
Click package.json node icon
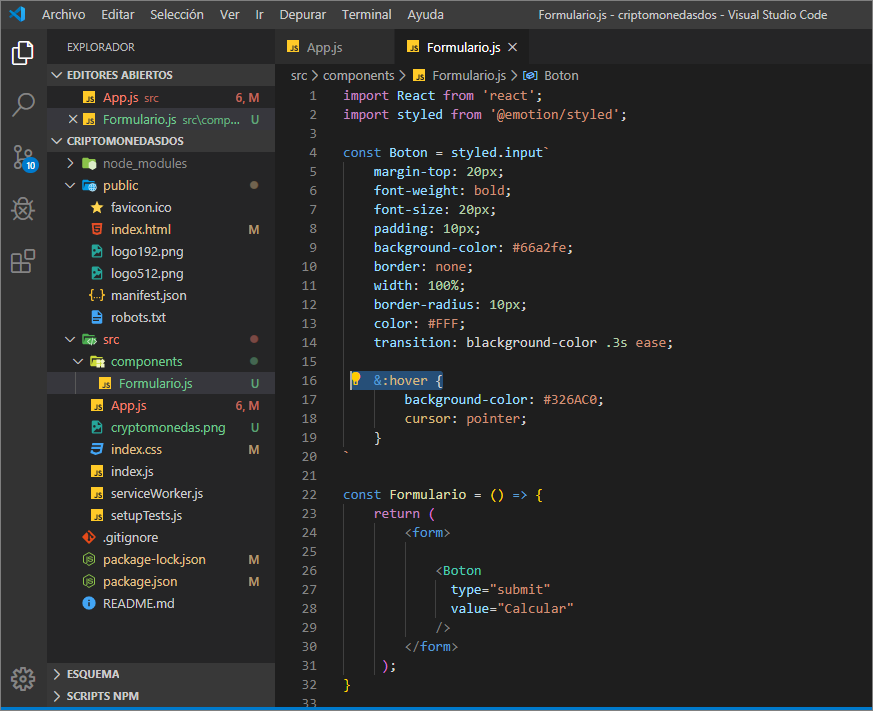point(89,581)
